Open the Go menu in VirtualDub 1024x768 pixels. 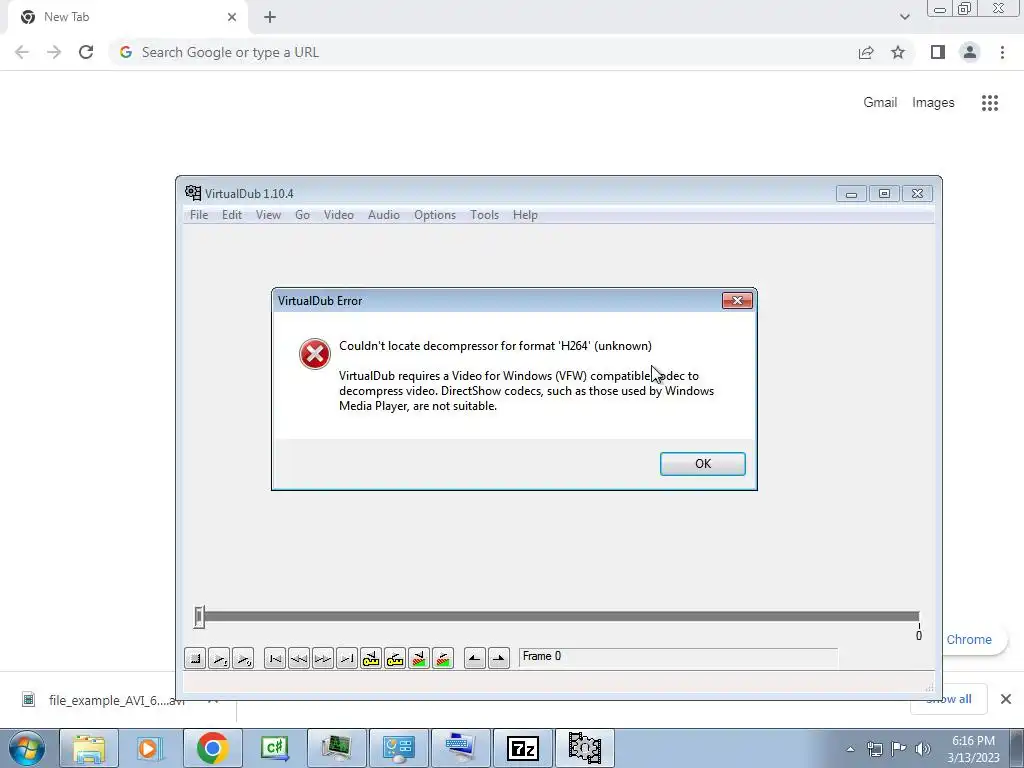(302, 215)
